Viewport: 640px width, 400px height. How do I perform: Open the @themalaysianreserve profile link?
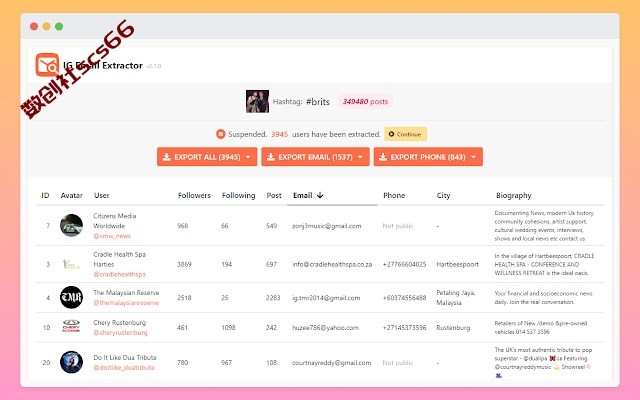[126, 303]
